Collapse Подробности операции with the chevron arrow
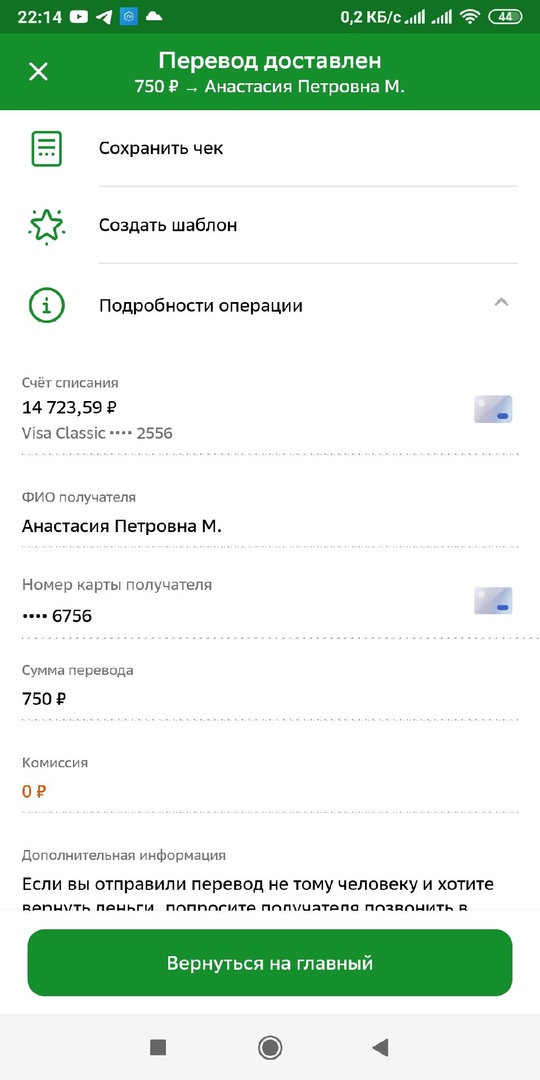The width and height of the screenshot is (540, 1080). (x=501, y=302)
